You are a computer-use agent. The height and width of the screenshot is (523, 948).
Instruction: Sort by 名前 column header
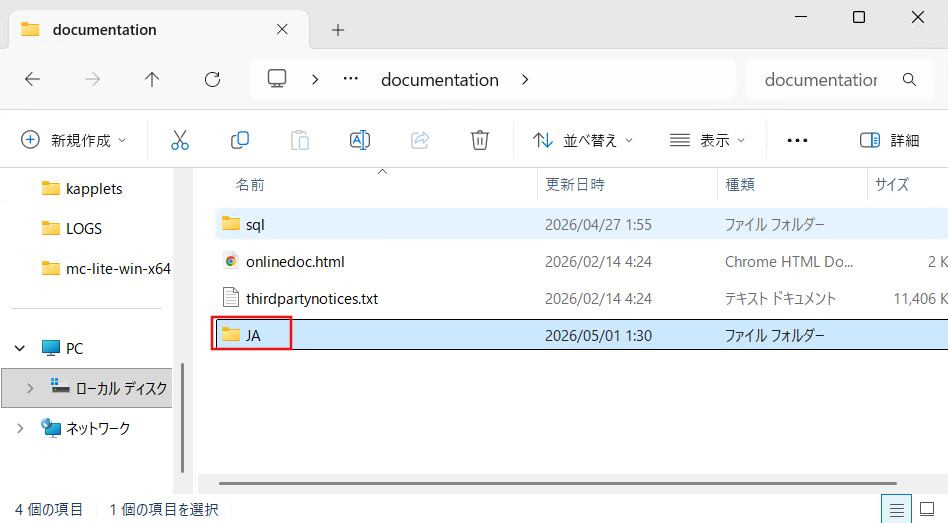coord(376,184)
